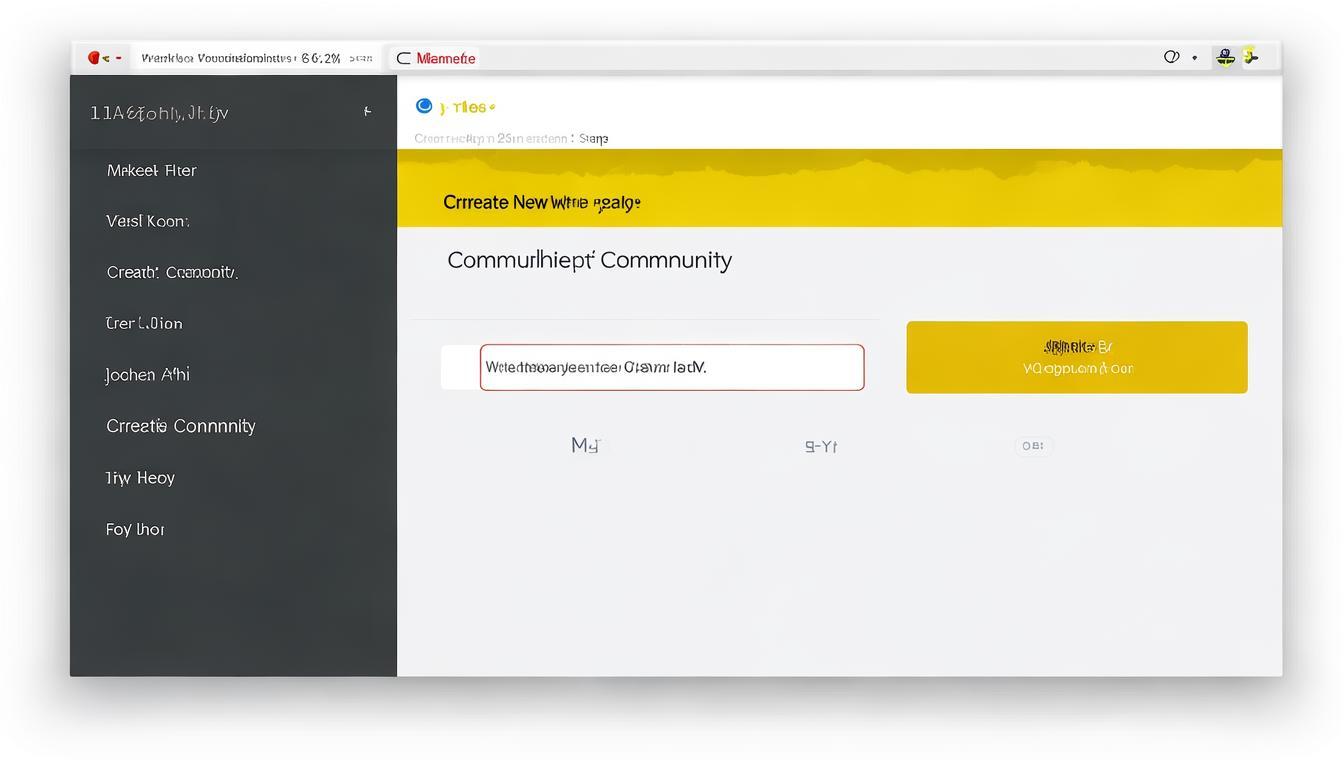1344x768 pixels.
Task: Select Crreatie Connnnity in the sidebar
Action: coord(181,426)
